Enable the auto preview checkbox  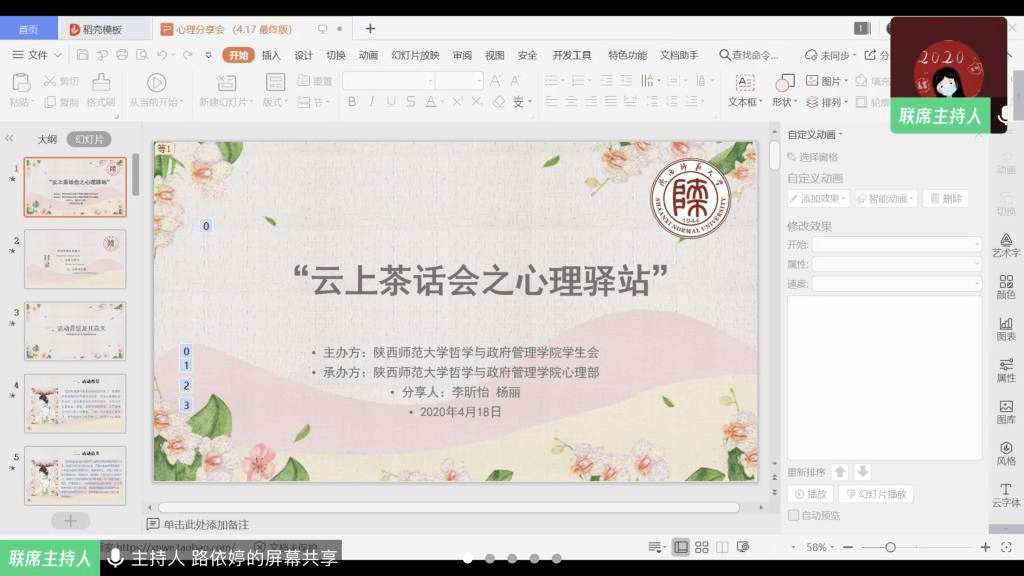(x=793, y=515)
